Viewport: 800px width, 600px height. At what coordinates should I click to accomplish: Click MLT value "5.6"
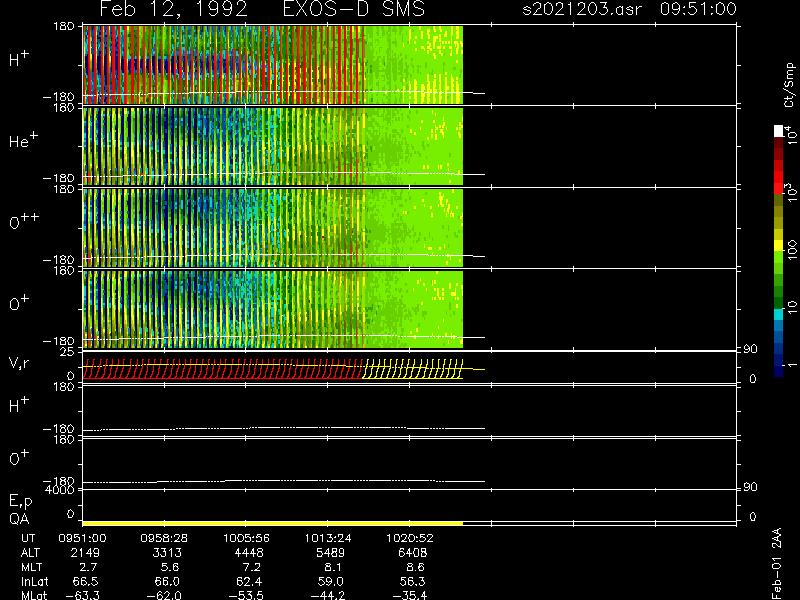169,567
